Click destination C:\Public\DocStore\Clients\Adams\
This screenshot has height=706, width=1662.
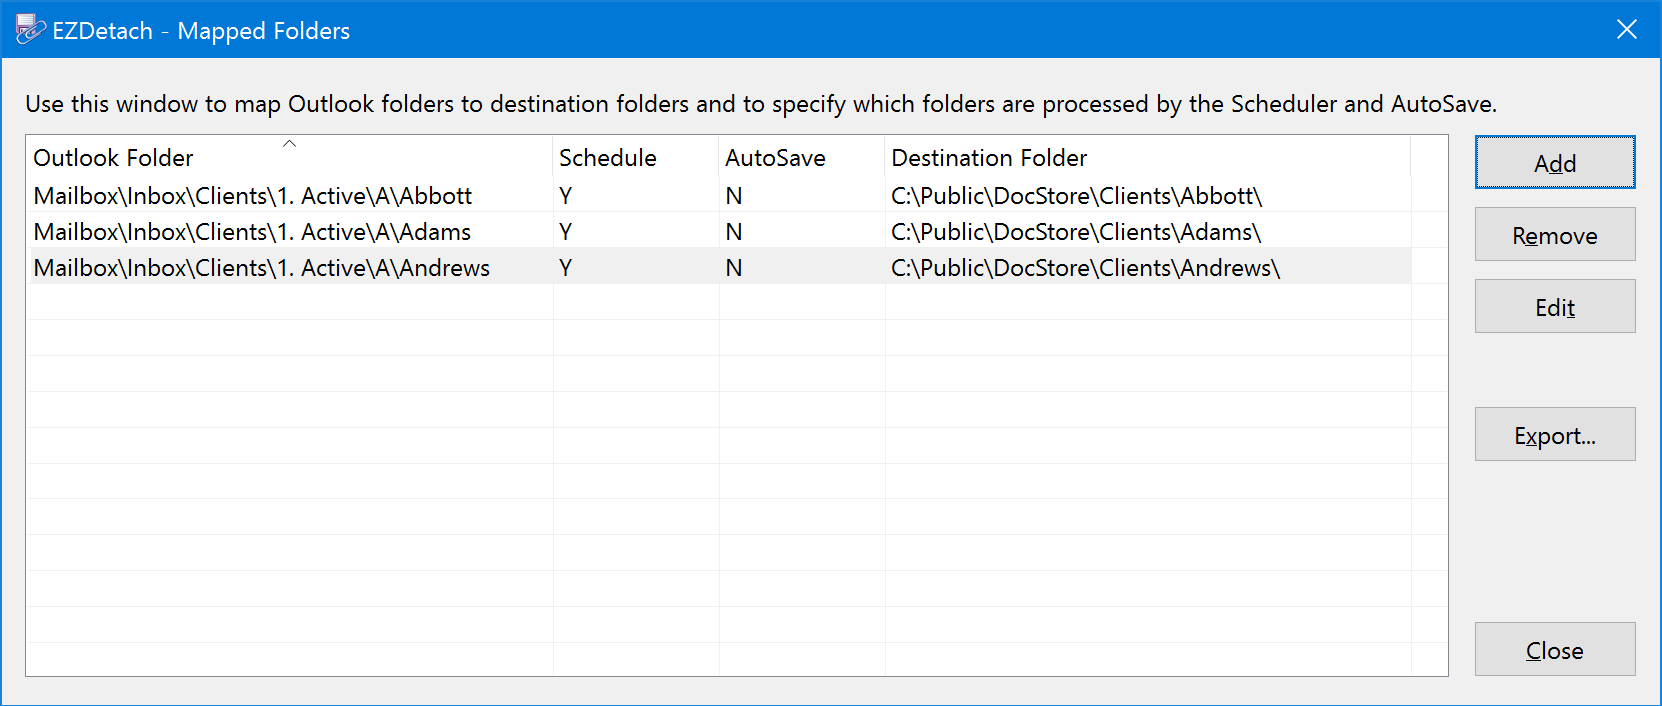click(1076, 231)
